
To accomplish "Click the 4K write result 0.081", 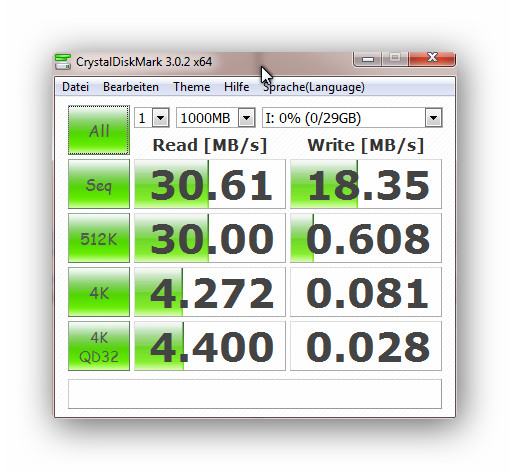I will pos(366,292).
